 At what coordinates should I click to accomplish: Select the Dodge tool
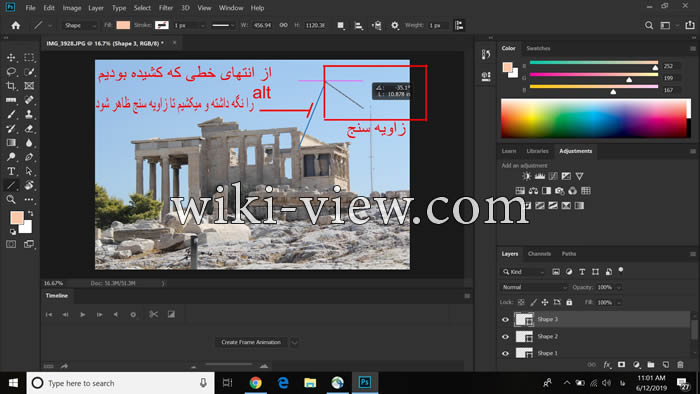point(11,157)
